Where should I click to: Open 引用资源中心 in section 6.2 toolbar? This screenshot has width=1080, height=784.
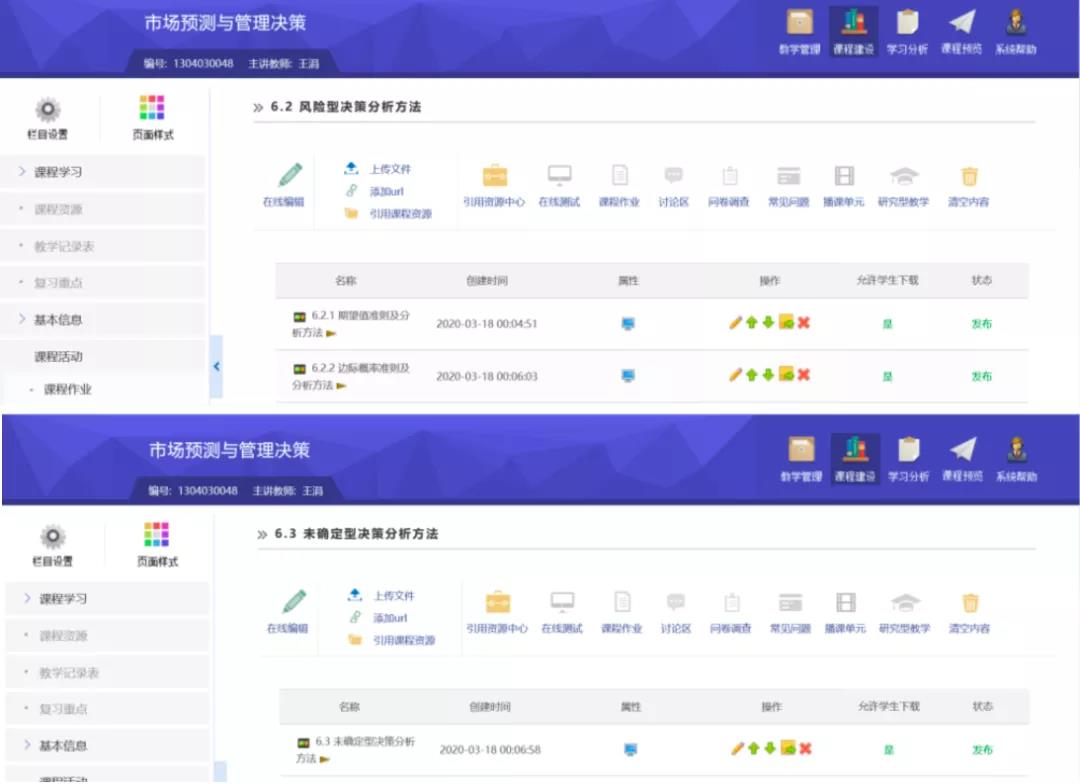point(495,176)
